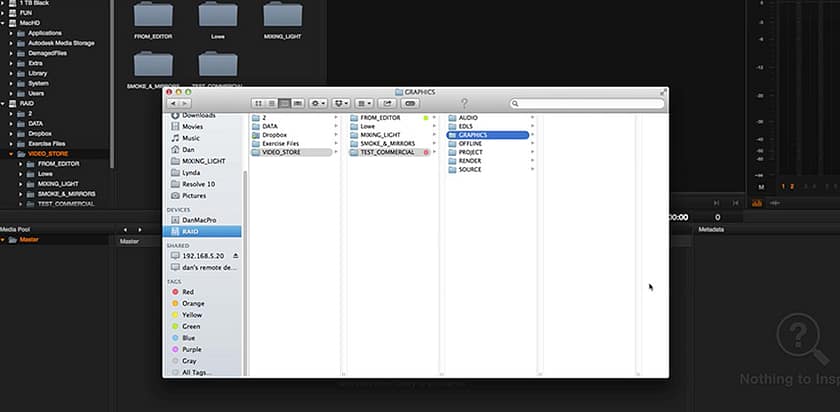The image size is (840, 412).
Task: Open Pictures in Finder sidebar
Action: click(x=188, y=196)
